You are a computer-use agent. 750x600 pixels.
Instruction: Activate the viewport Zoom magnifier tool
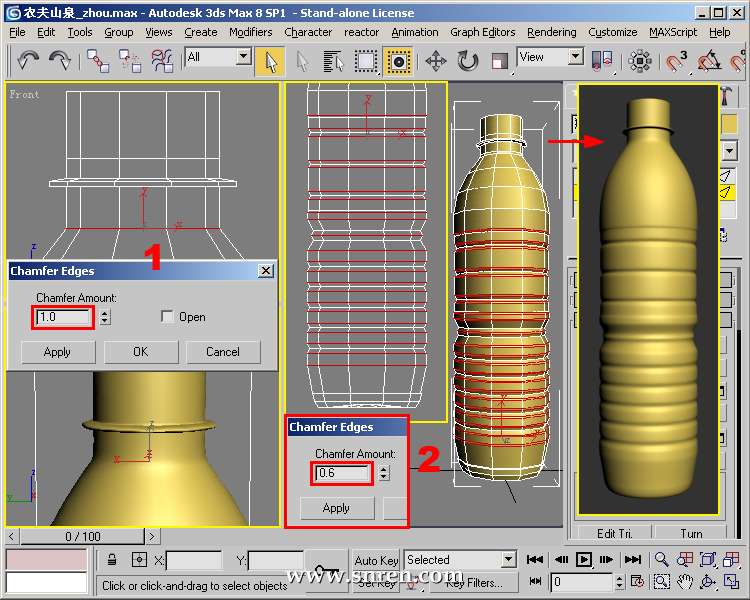coord(661,560)
